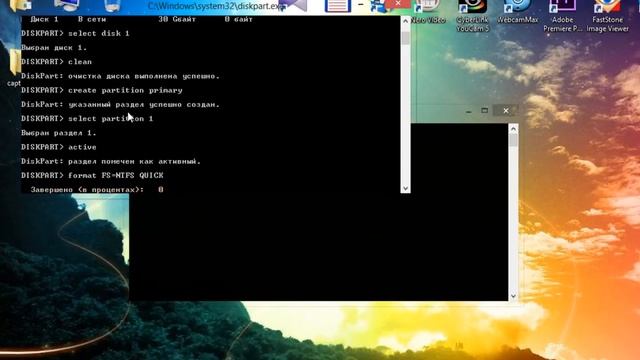
Task: Minimize the second console window
Action: 469,111
